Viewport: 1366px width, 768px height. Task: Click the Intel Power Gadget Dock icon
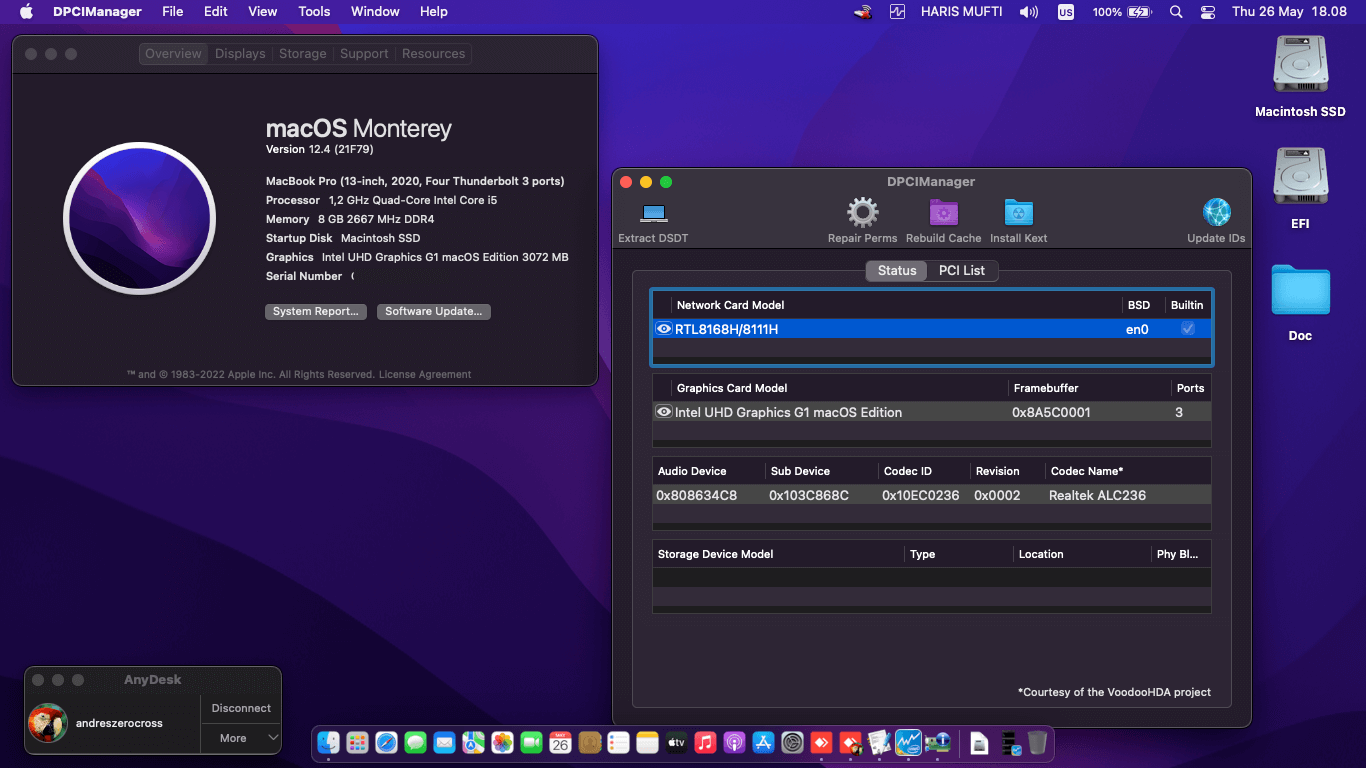click(908, 742)
